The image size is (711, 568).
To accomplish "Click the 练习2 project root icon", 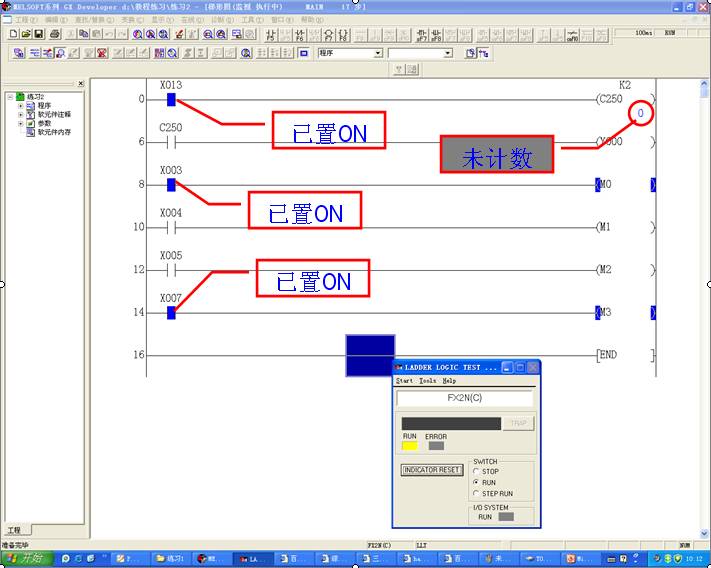I will click(x=20, y=97).
